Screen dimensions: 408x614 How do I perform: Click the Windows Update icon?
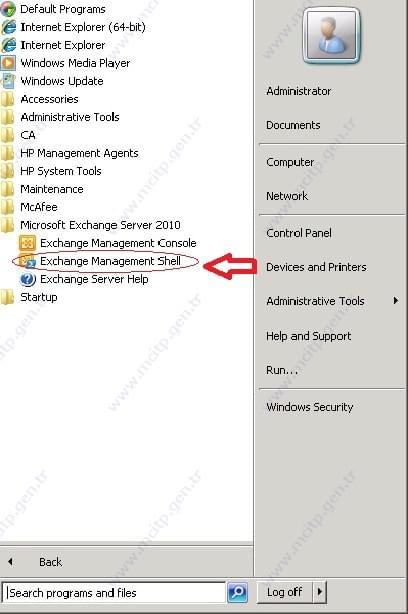[8, 81]
